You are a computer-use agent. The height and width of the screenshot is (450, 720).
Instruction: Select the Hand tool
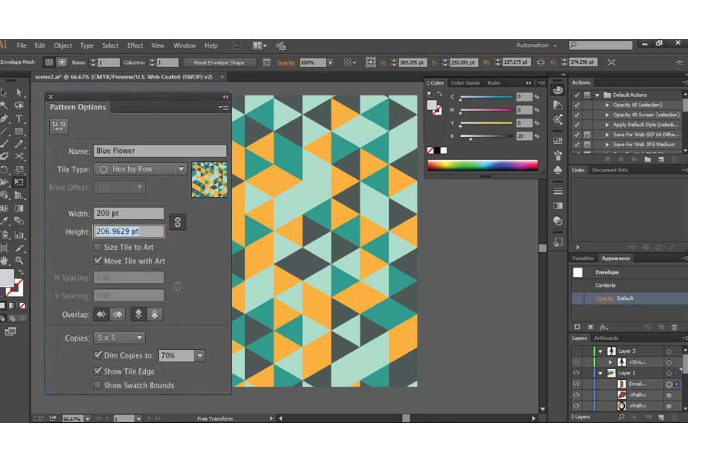coord(4,260)
